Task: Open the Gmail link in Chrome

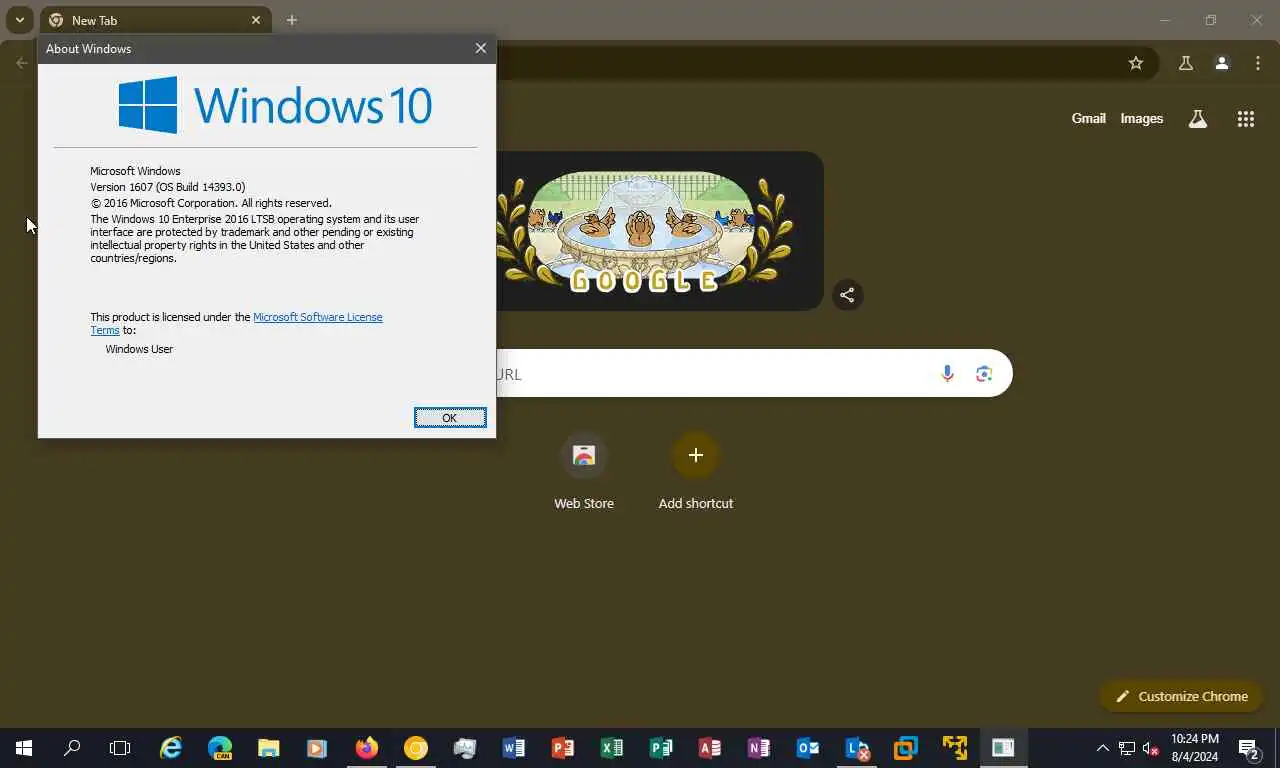Action: tap(1088, 118)
